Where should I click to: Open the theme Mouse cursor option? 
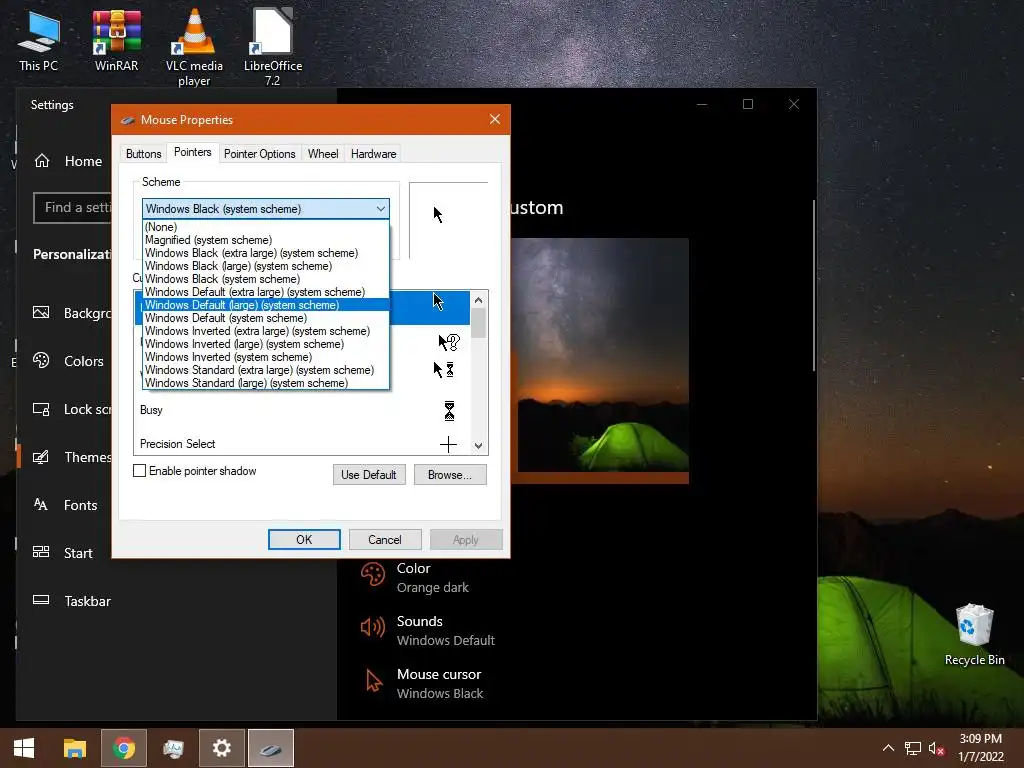click(x=422, y=683)
